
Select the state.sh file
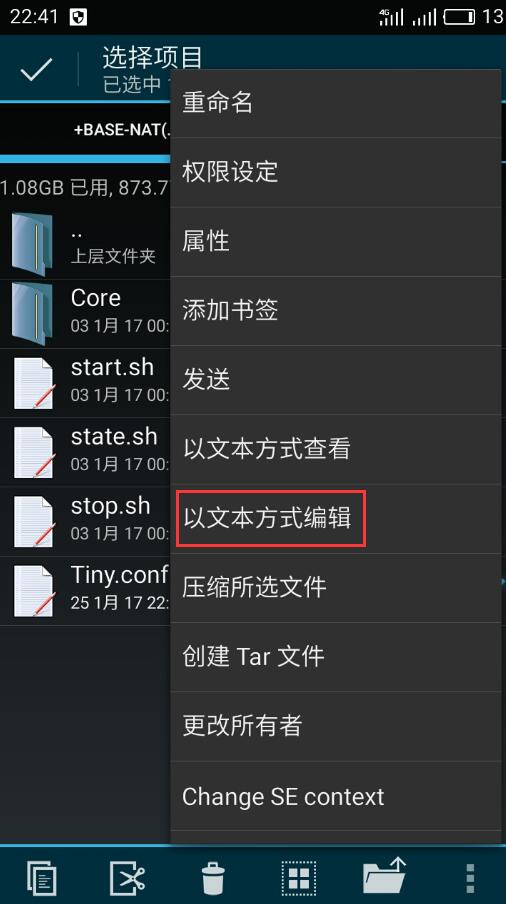(85, 452)
